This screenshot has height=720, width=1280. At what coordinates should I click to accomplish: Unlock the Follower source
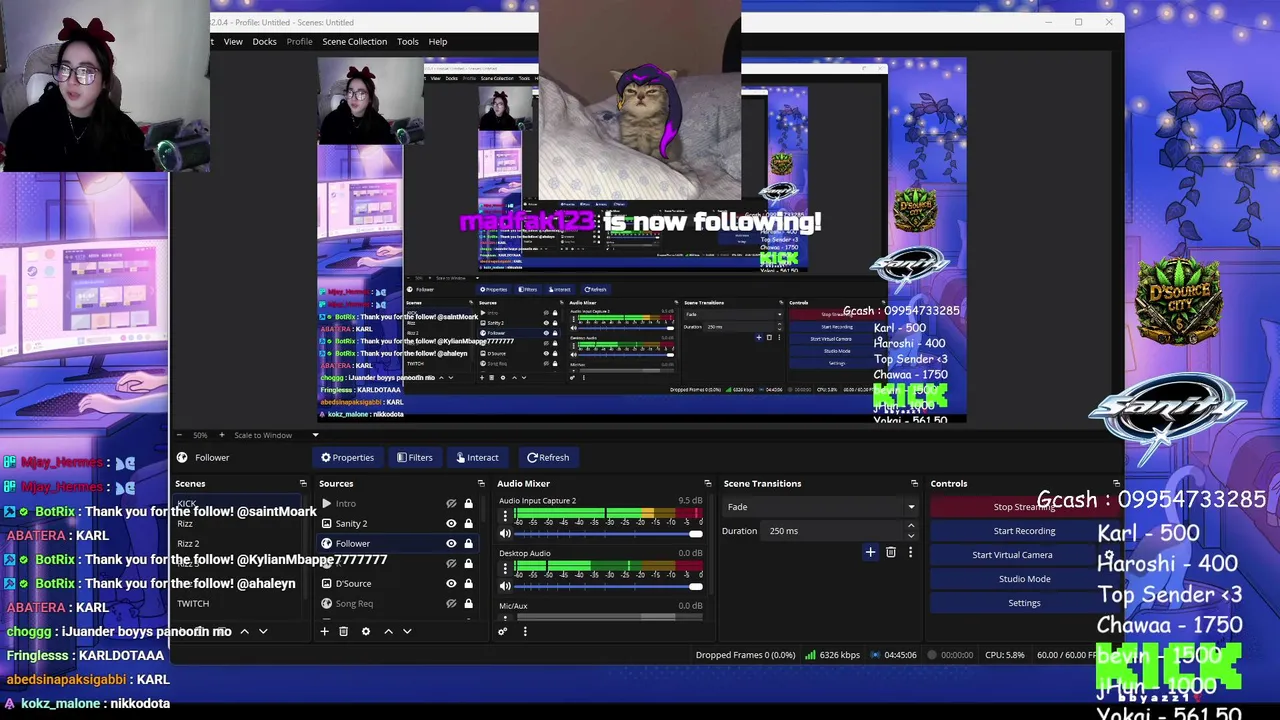[468, 544]
